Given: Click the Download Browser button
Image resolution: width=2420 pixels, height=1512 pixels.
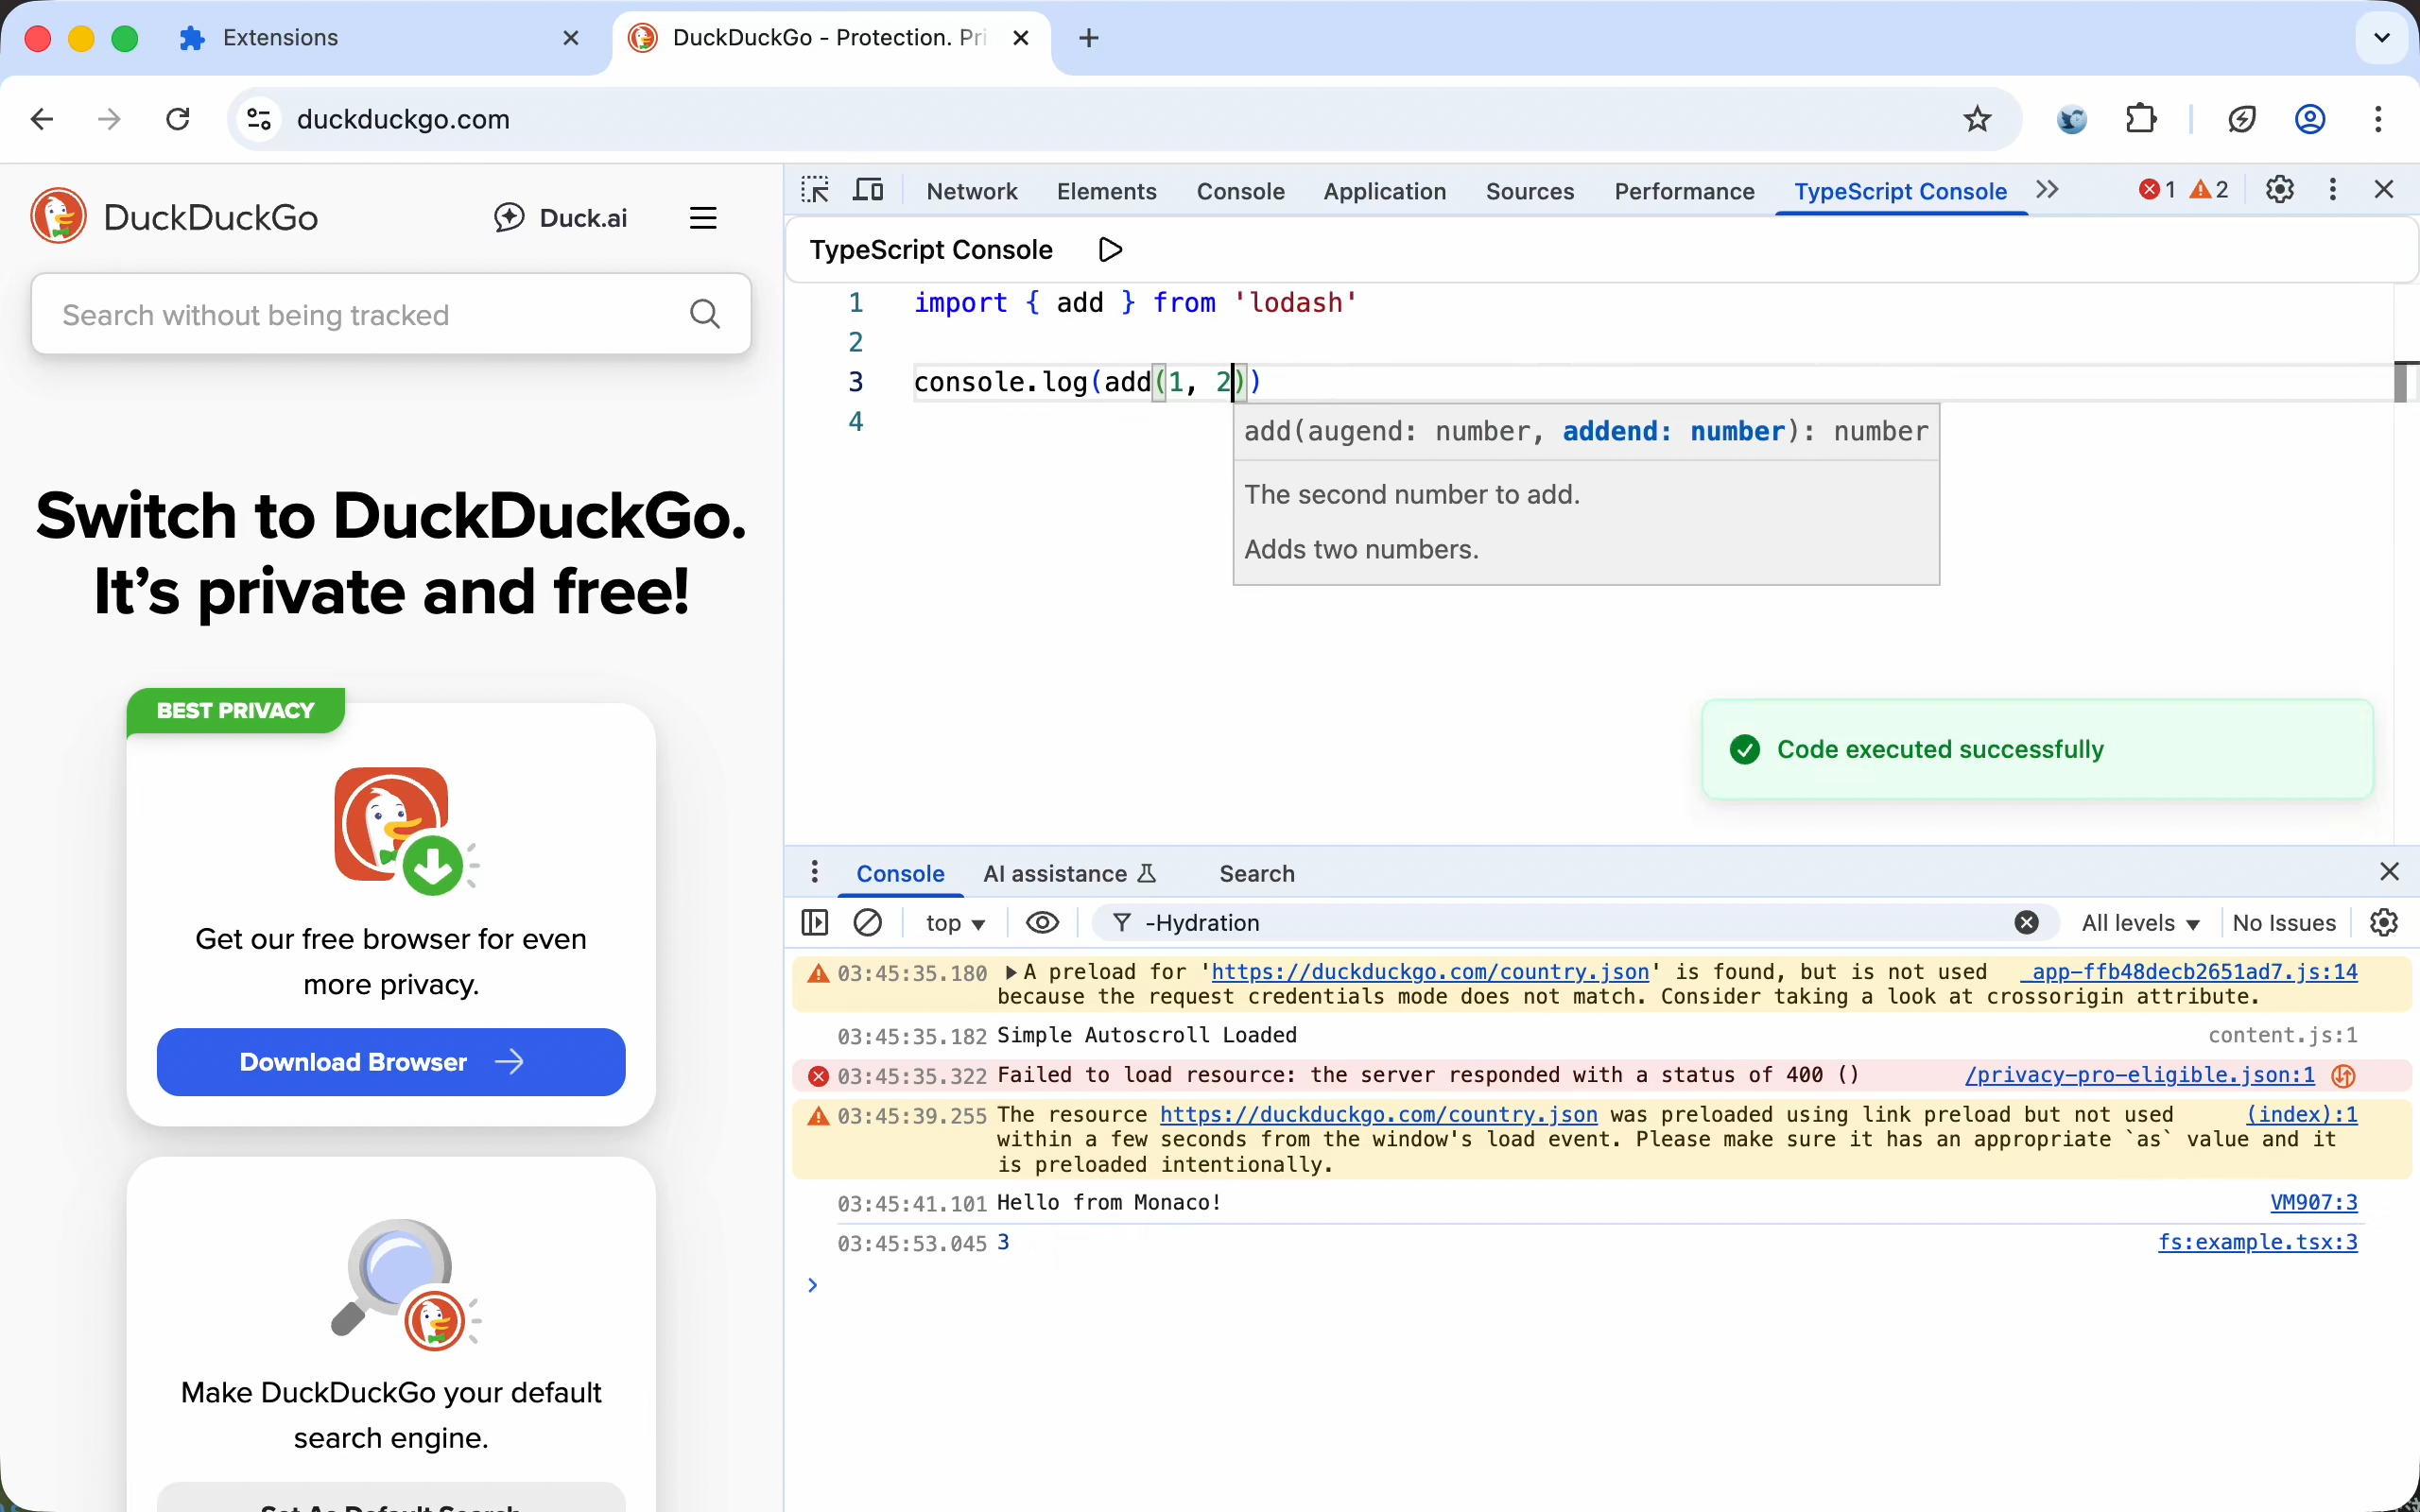Looking at the screenshot, I should 391,1062.
